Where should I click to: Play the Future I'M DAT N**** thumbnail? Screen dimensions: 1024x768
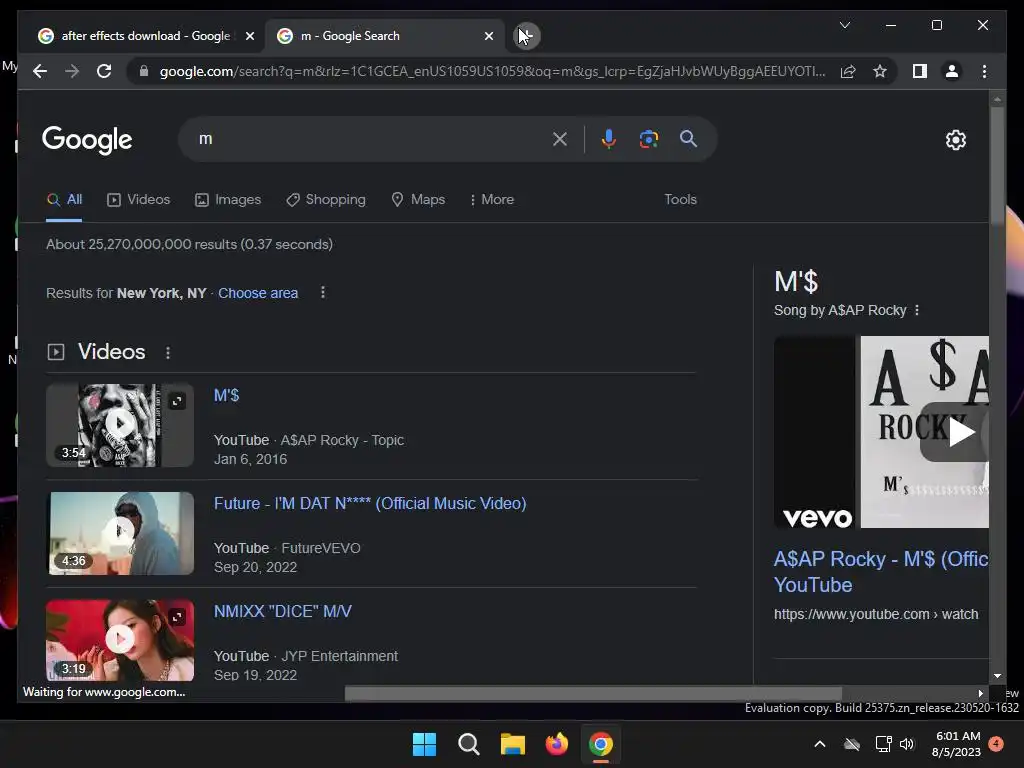point(120,533)
